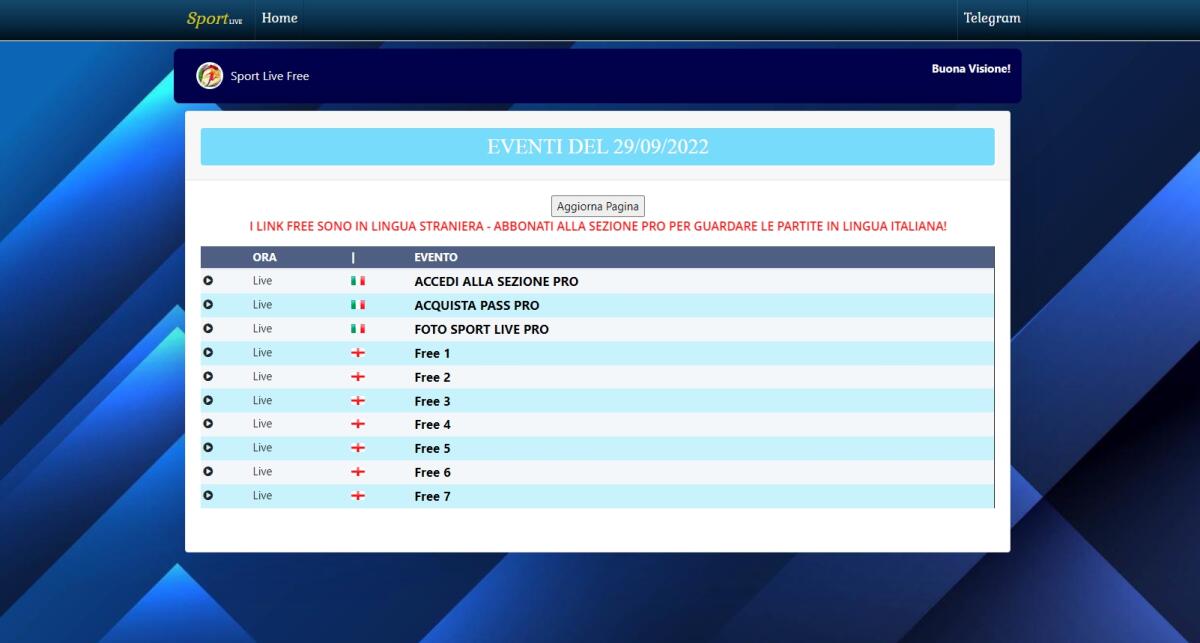Open FOTO SPORT LIVE PRO link

click(x=481, y=330)
